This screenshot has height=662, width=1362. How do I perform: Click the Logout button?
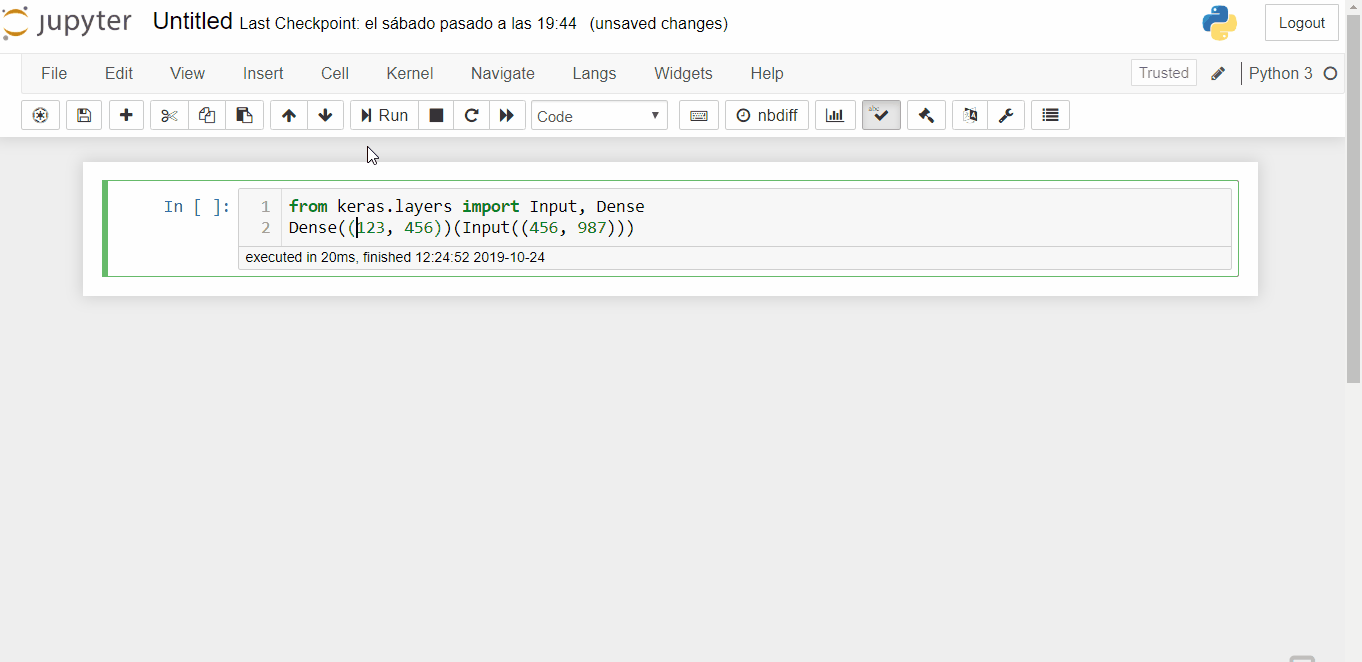click(1301, 22)
